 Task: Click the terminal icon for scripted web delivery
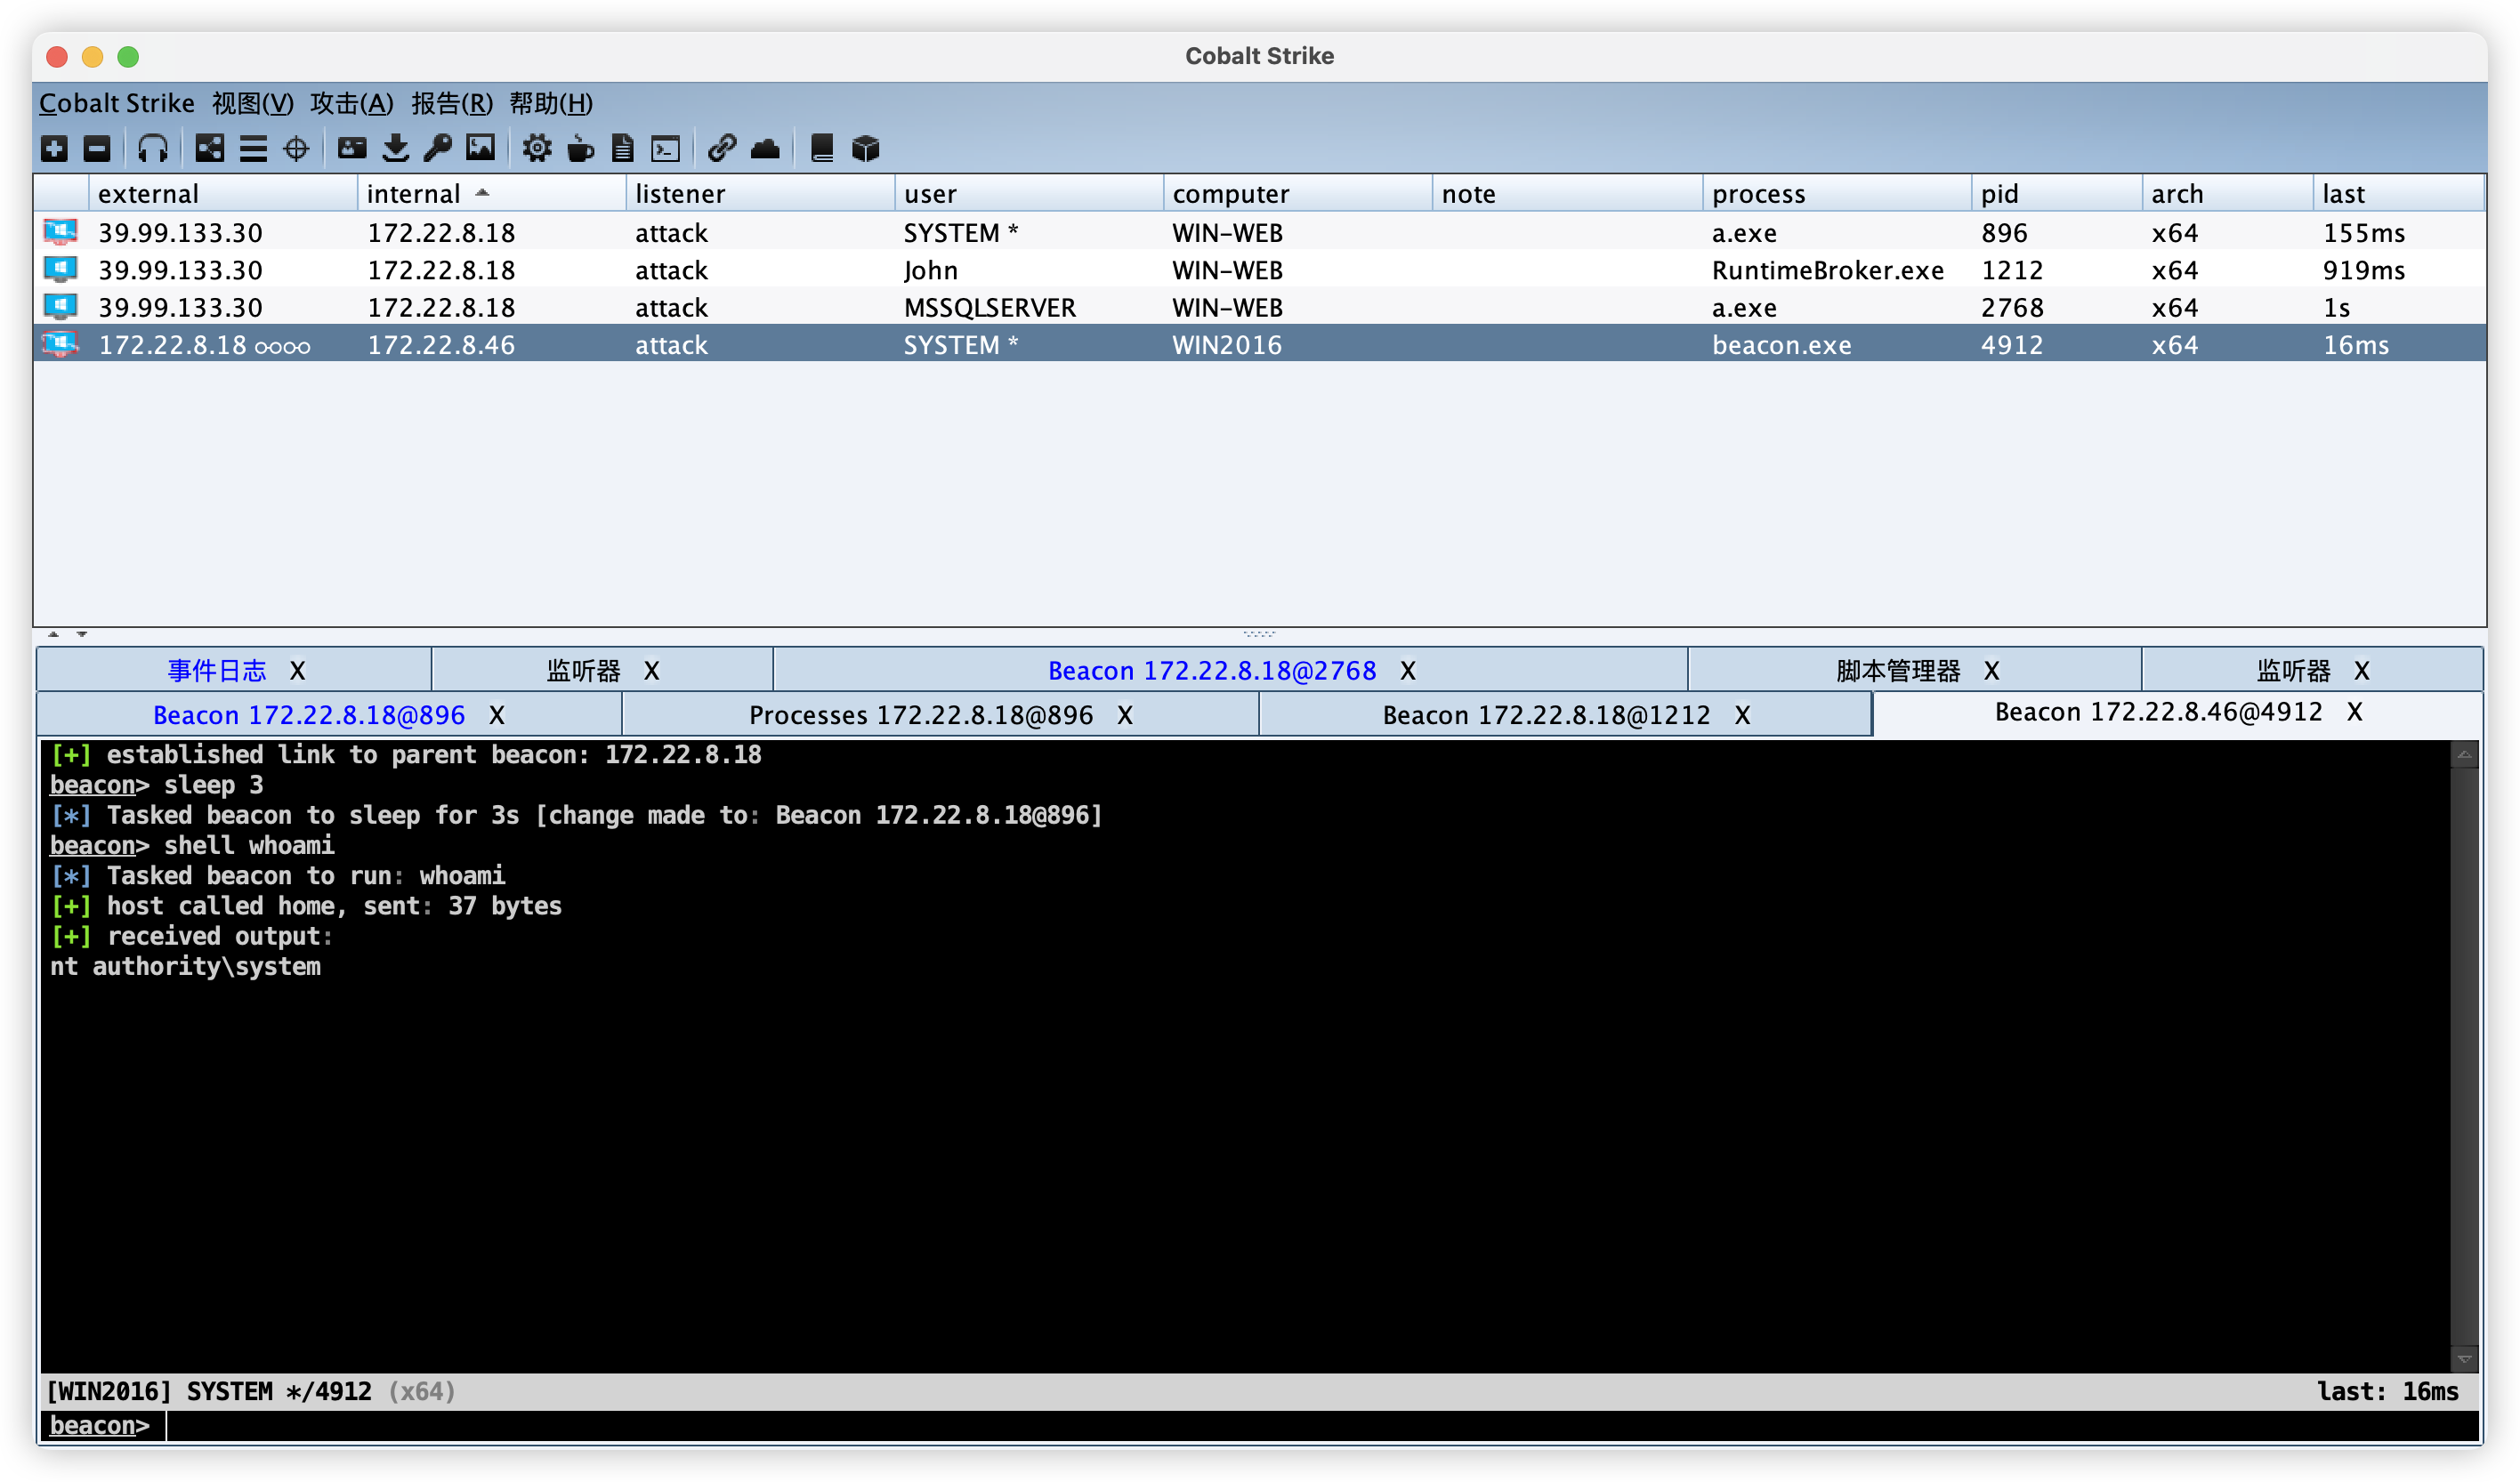click(x=666, y=149)
